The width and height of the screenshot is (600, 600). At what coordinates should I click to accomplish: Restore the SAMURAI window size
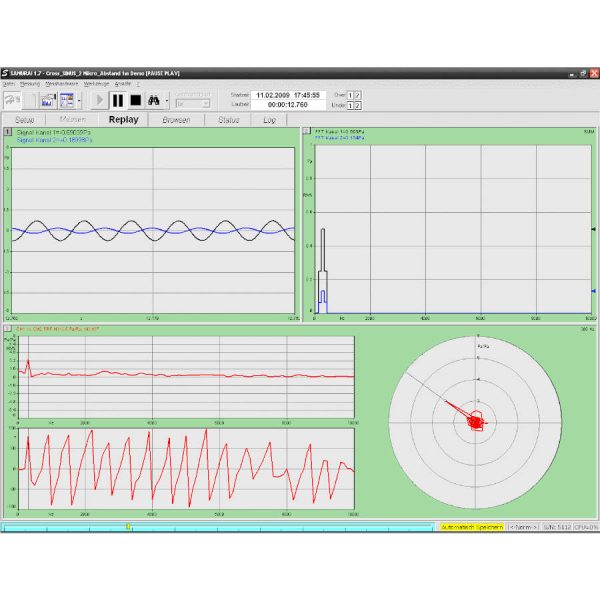pyautogui.click(x=583, y=74)
